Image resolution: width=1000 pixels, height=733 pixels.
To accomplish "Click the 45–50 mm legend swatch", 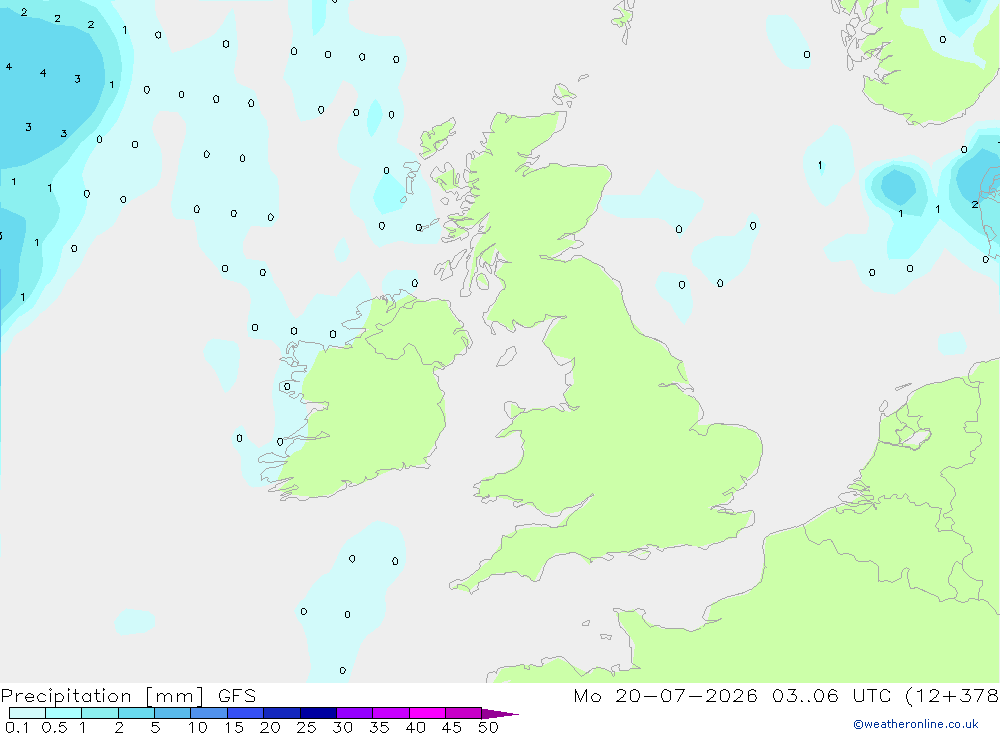I will point(464,713).
